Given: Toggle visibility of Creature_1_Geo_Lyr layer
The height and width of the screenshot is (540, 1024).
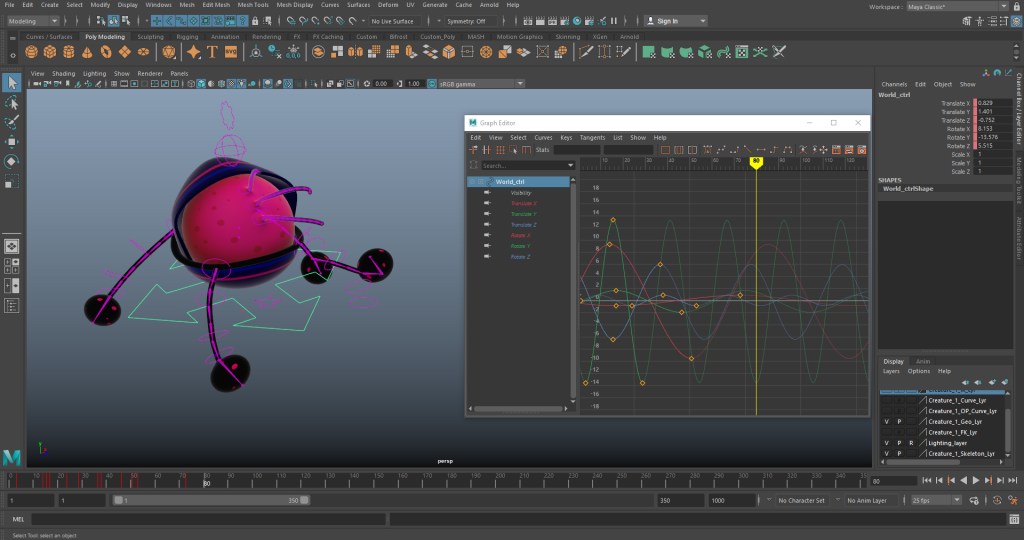Looking at the screenshot, I should pyautogui.click(x=886, y=422).
